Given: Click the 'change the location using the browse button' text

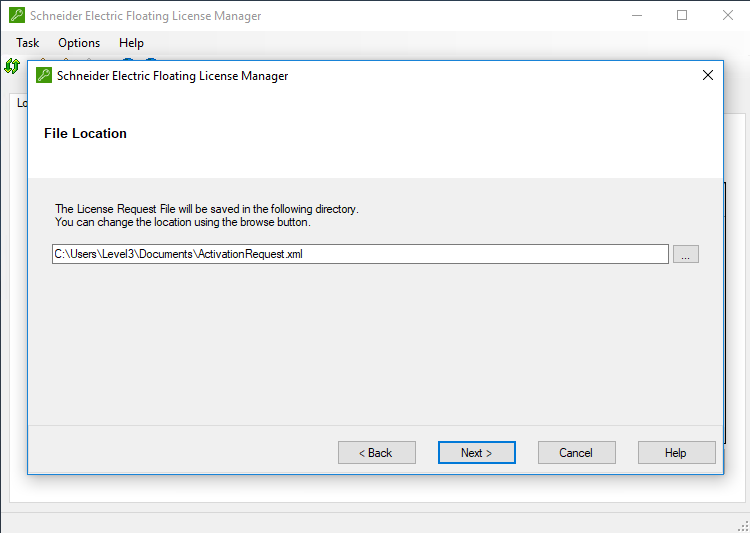Looking at the screenshot, I should pos(183,222).
